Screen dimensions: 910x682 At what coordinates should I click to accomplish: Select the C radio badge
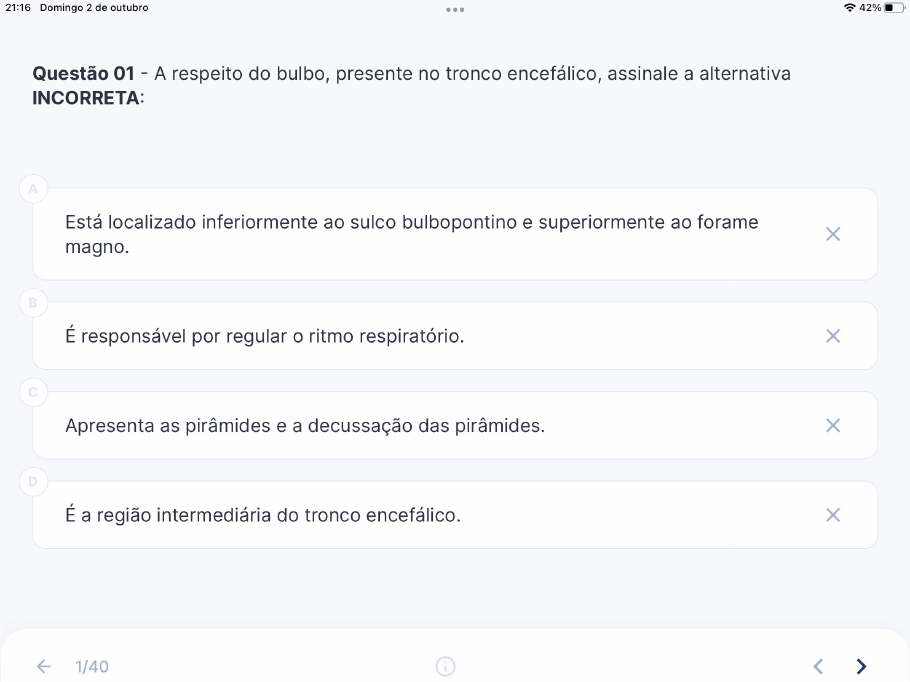tap(33, 392)
